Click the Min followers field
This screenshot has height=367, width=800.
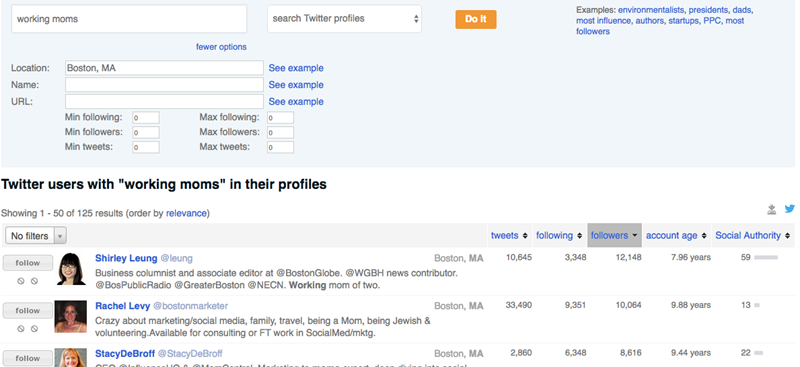coord(146,133)
